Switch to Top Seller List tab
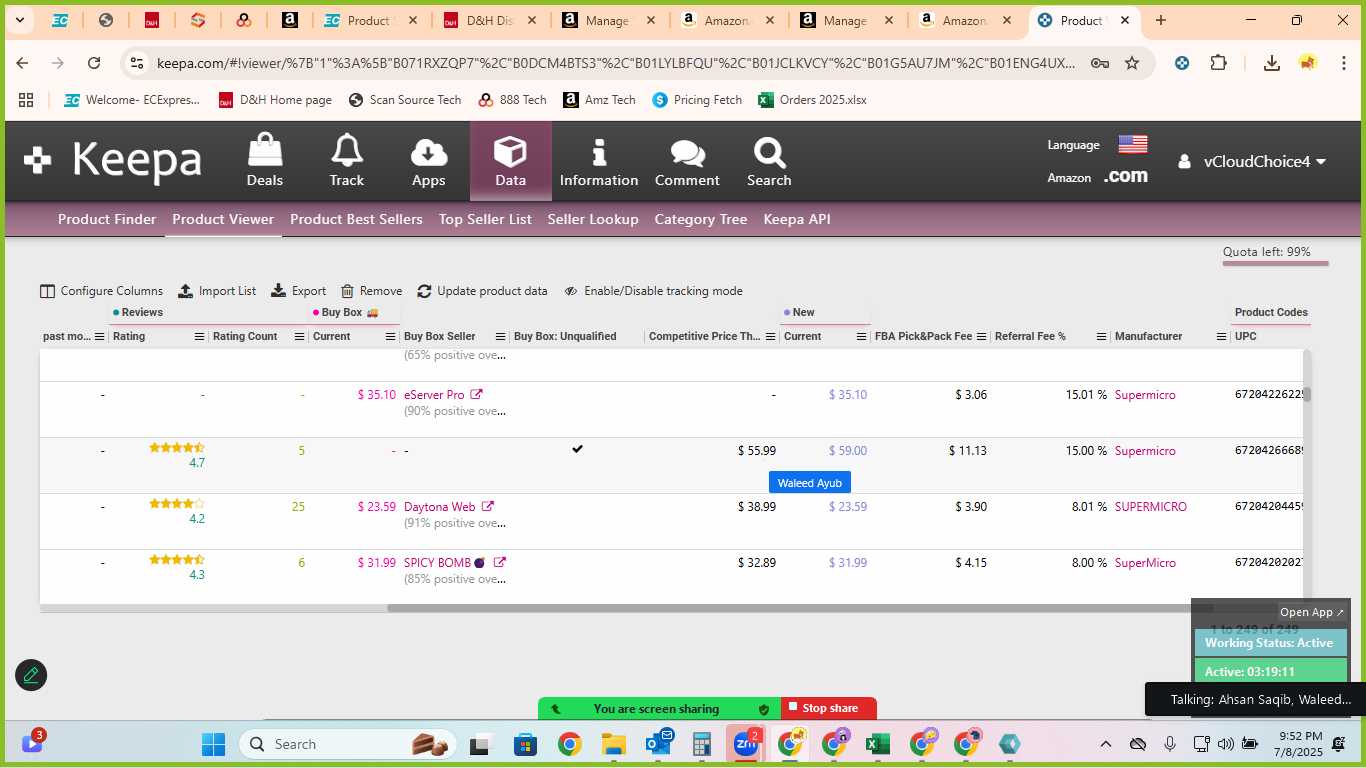The height and width of the screenshot is (768, 1366). click(485, 219)
